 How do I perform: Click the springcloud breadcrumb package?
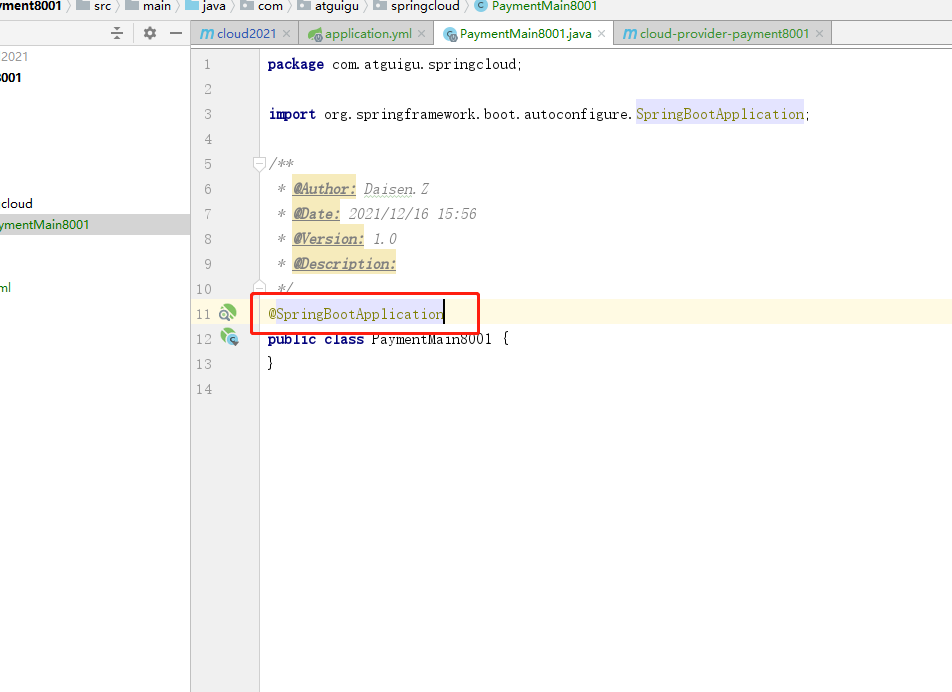(416, 6)
